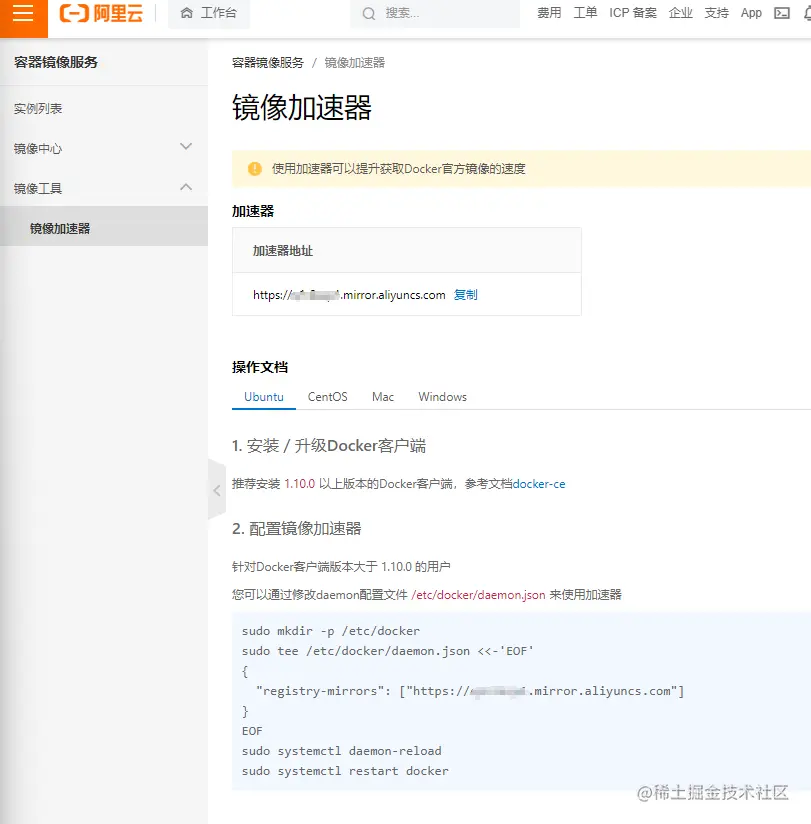Viewport: 811px width, 824px height.
Task: Open the 支持 menu
Action: tap(716, 13)
